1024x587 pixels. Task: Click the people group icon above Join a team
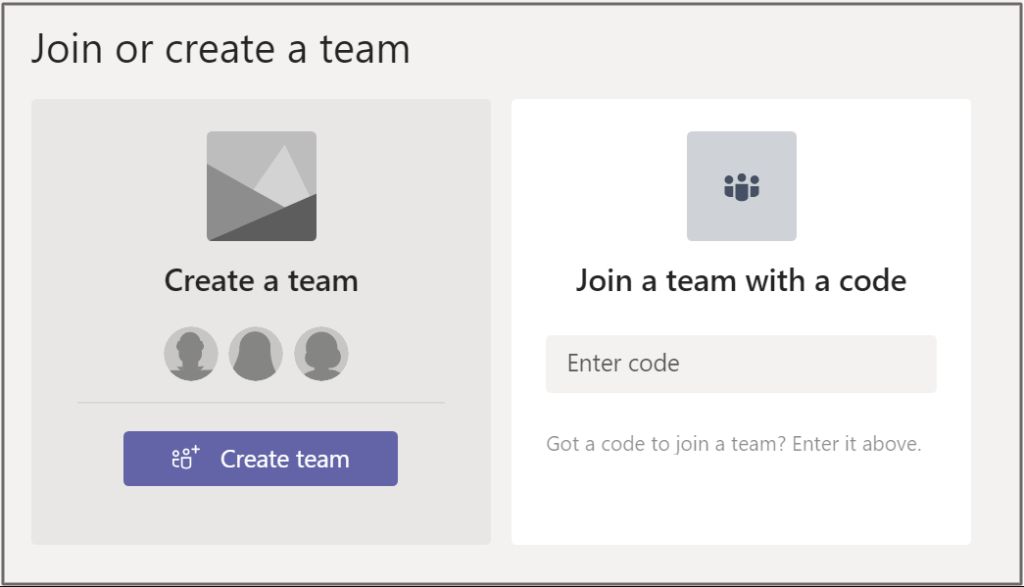click(741, 186)
